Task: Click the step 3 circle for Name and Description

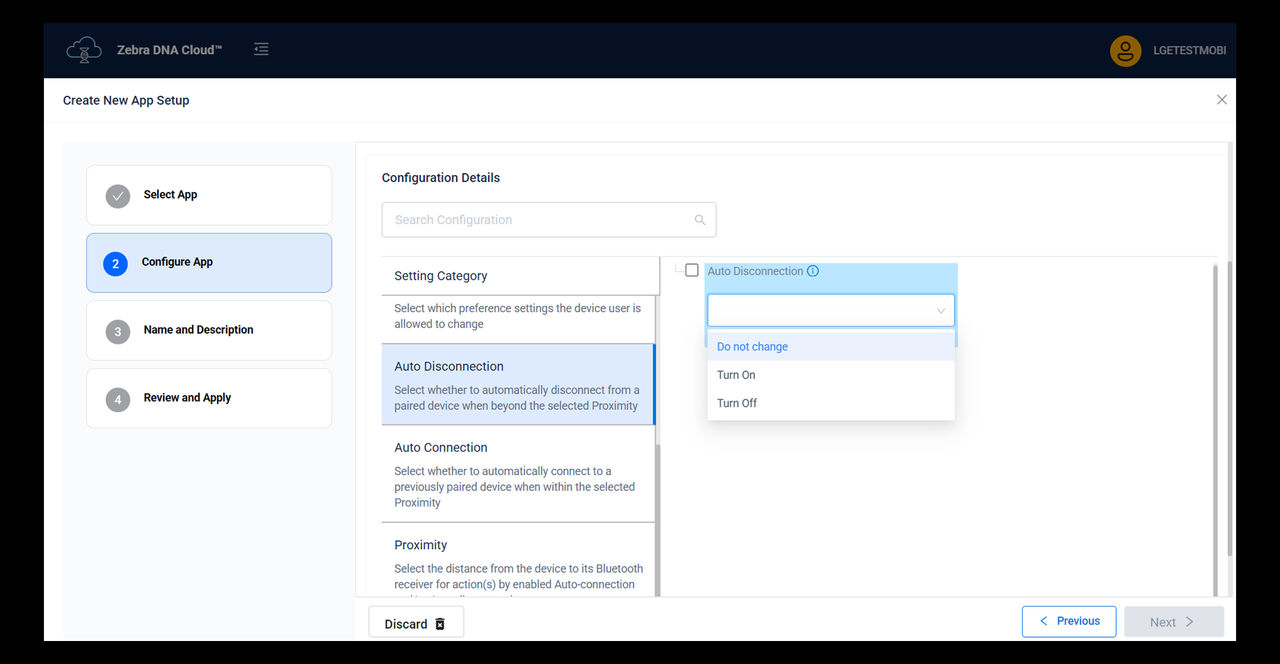Action: [x=117, y=330]
